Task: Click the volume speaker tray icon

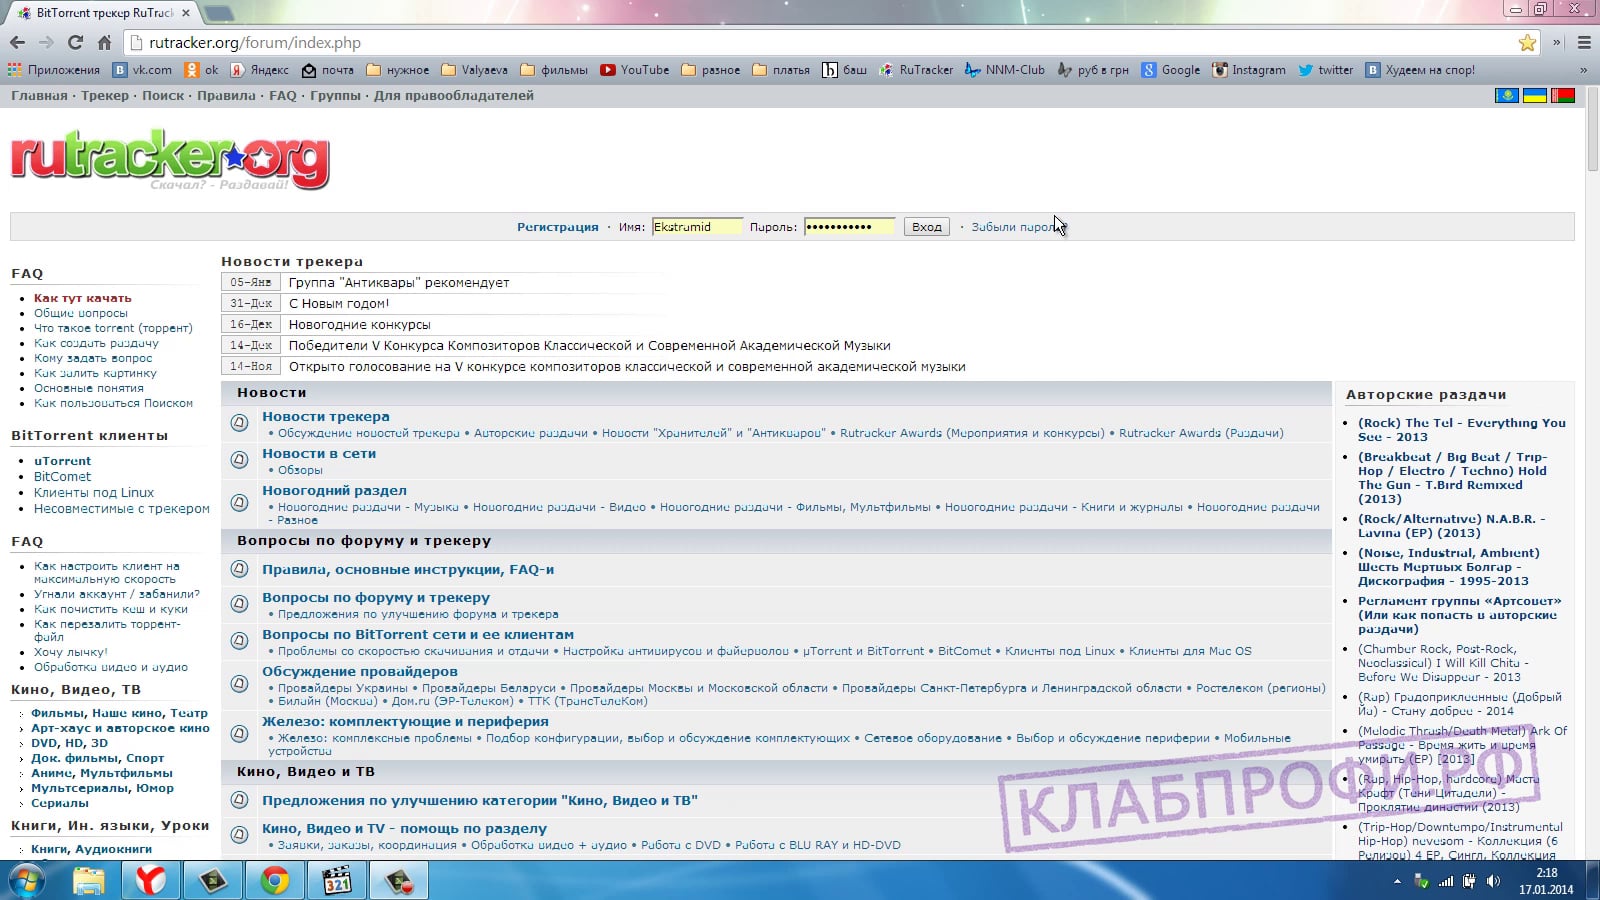Action: 1493,881
